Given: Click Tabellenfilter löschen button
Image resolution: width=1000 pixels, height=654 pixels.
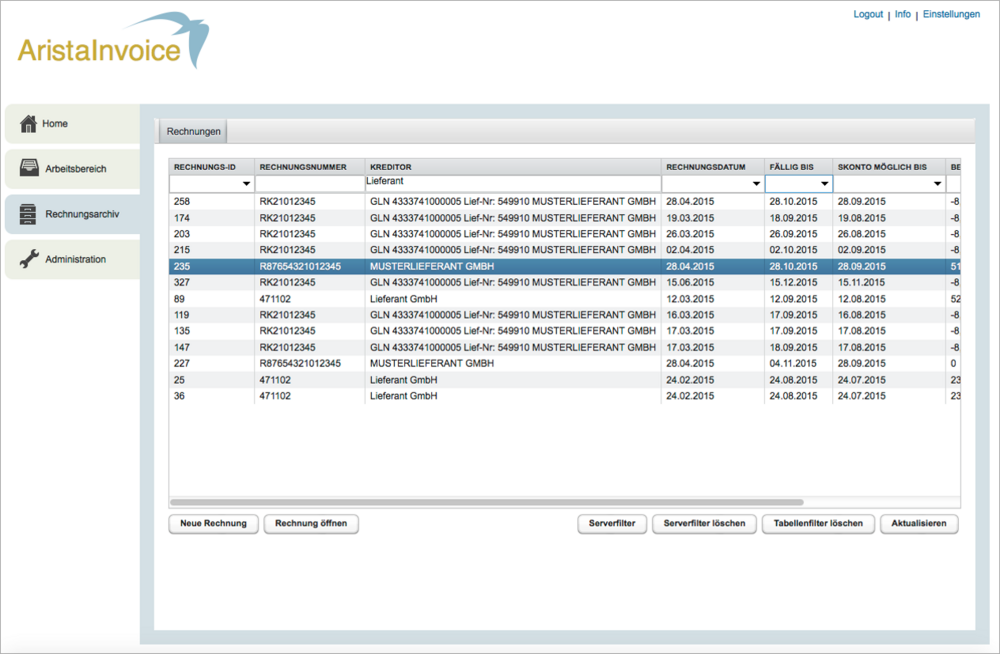Looking at the screenshot, I should pyautogui.click(x=818, y=523).
